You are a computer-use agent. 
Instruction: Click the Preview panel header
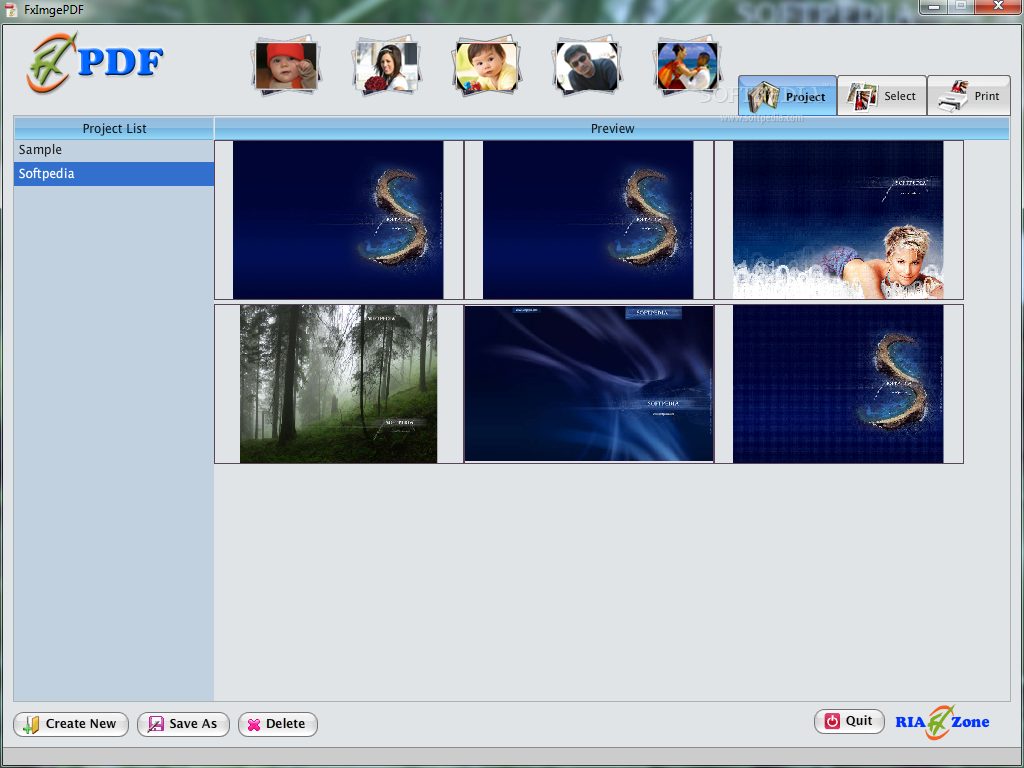point(612,129)
